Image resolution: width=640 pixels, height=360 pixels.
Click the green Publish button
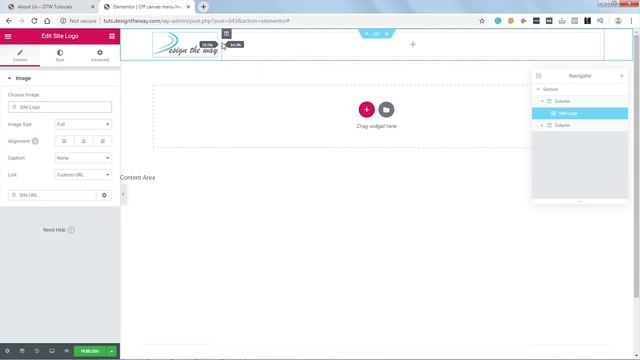pos(90,351)
